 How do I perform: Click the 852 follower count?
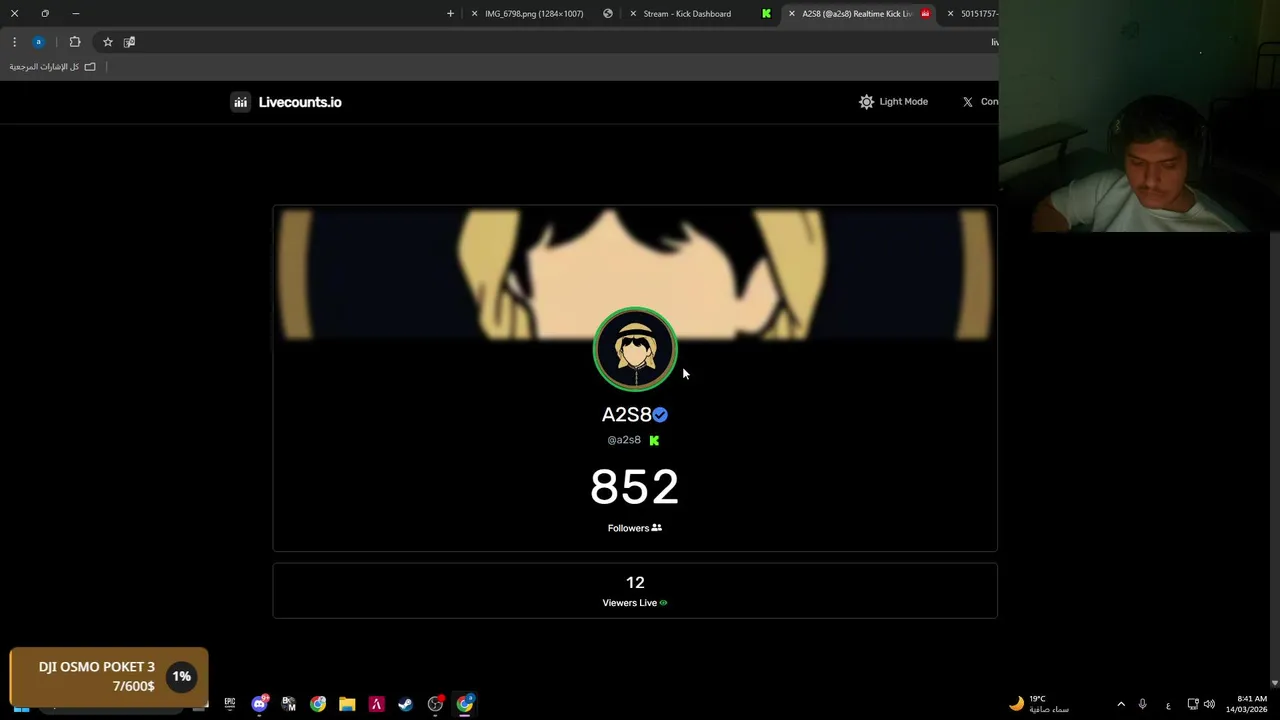coord(635,487)
